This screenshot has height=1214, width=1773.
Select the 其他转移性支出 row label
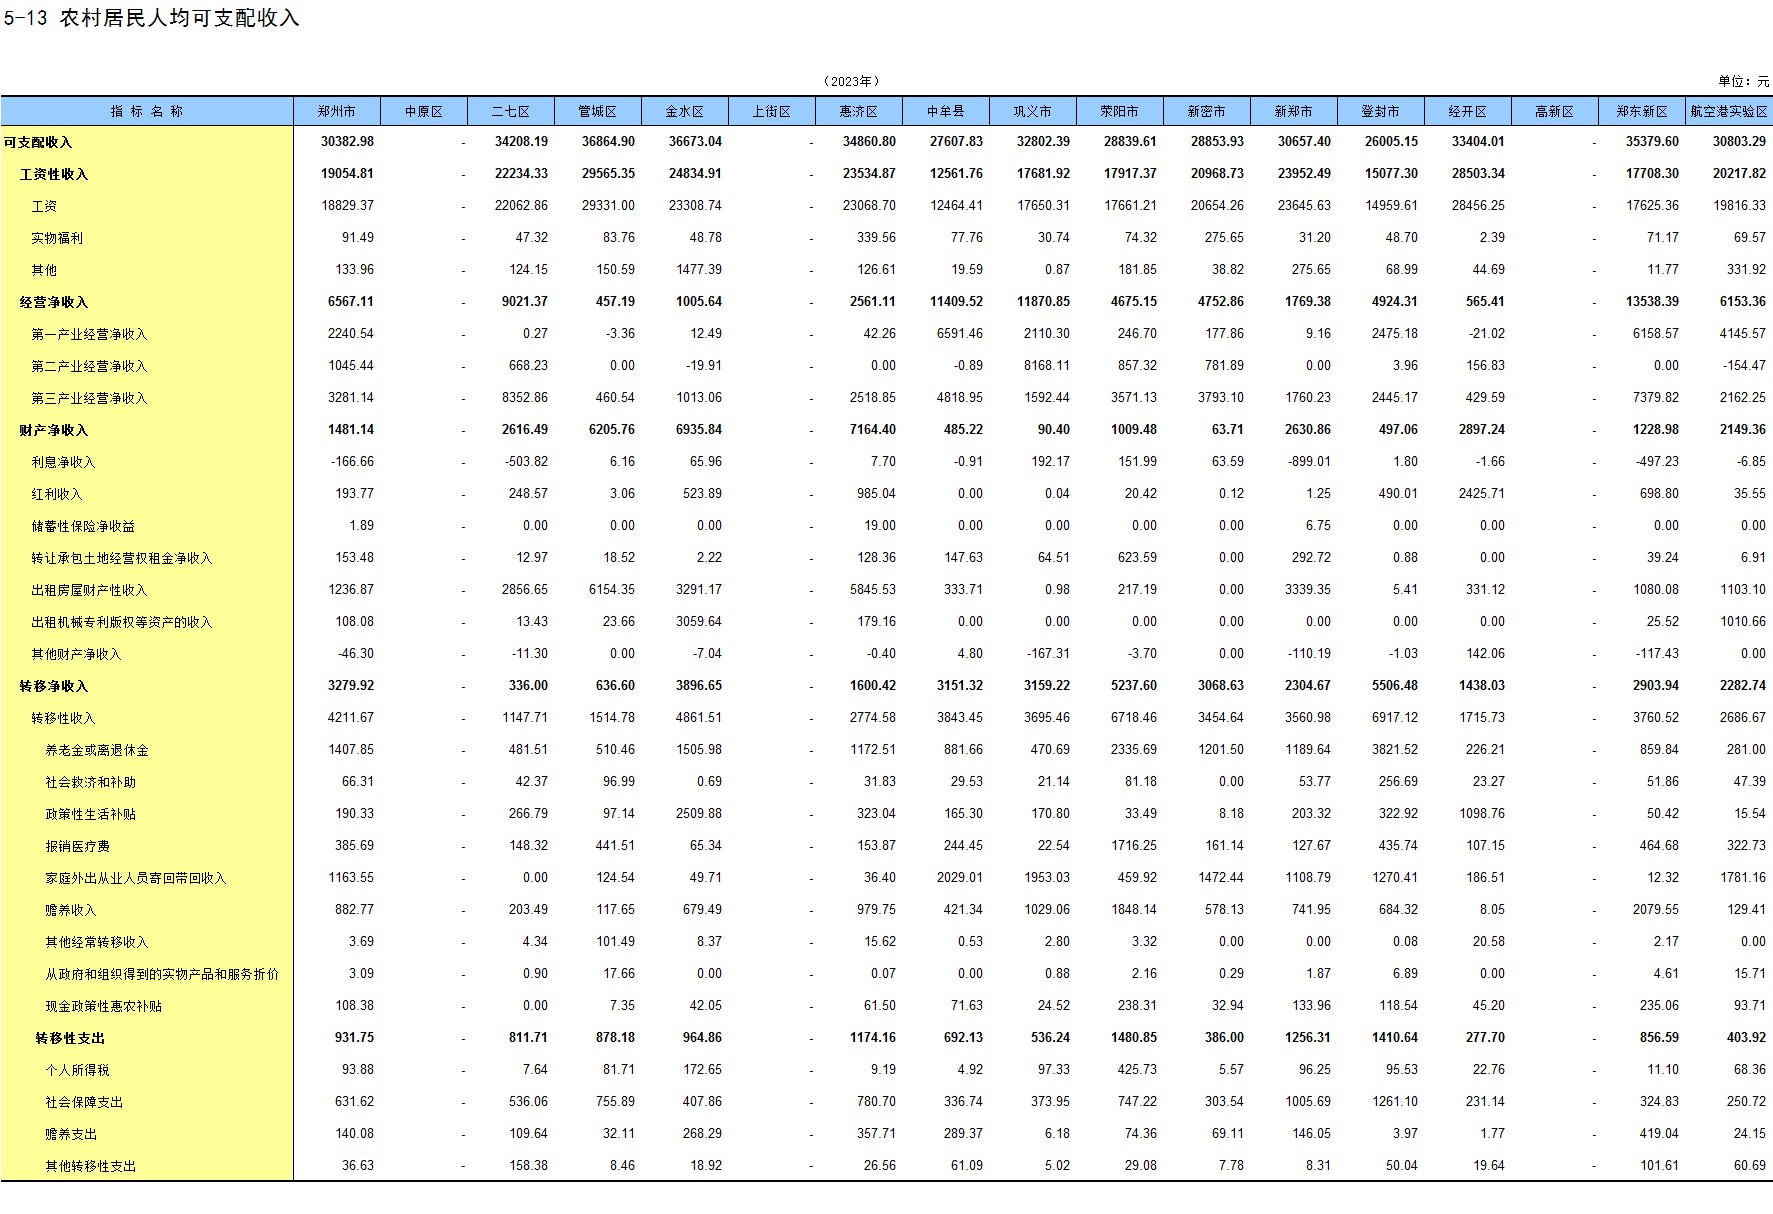(x=90, y=1166)
